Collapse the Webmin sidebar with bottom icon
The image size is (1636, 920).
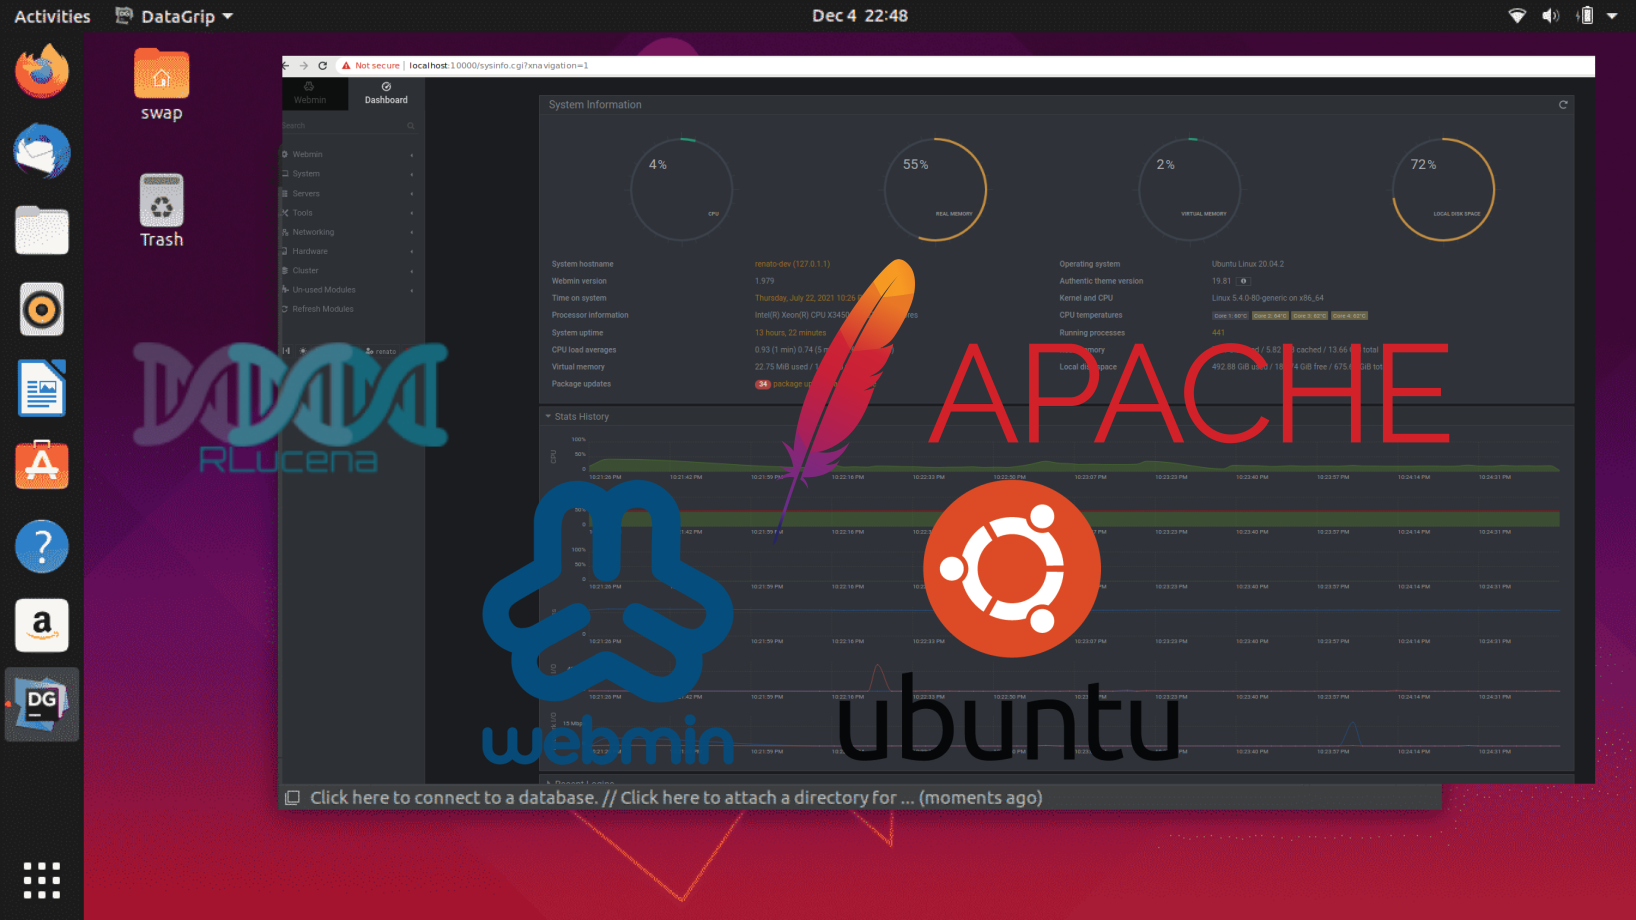(x=286, y=351)
